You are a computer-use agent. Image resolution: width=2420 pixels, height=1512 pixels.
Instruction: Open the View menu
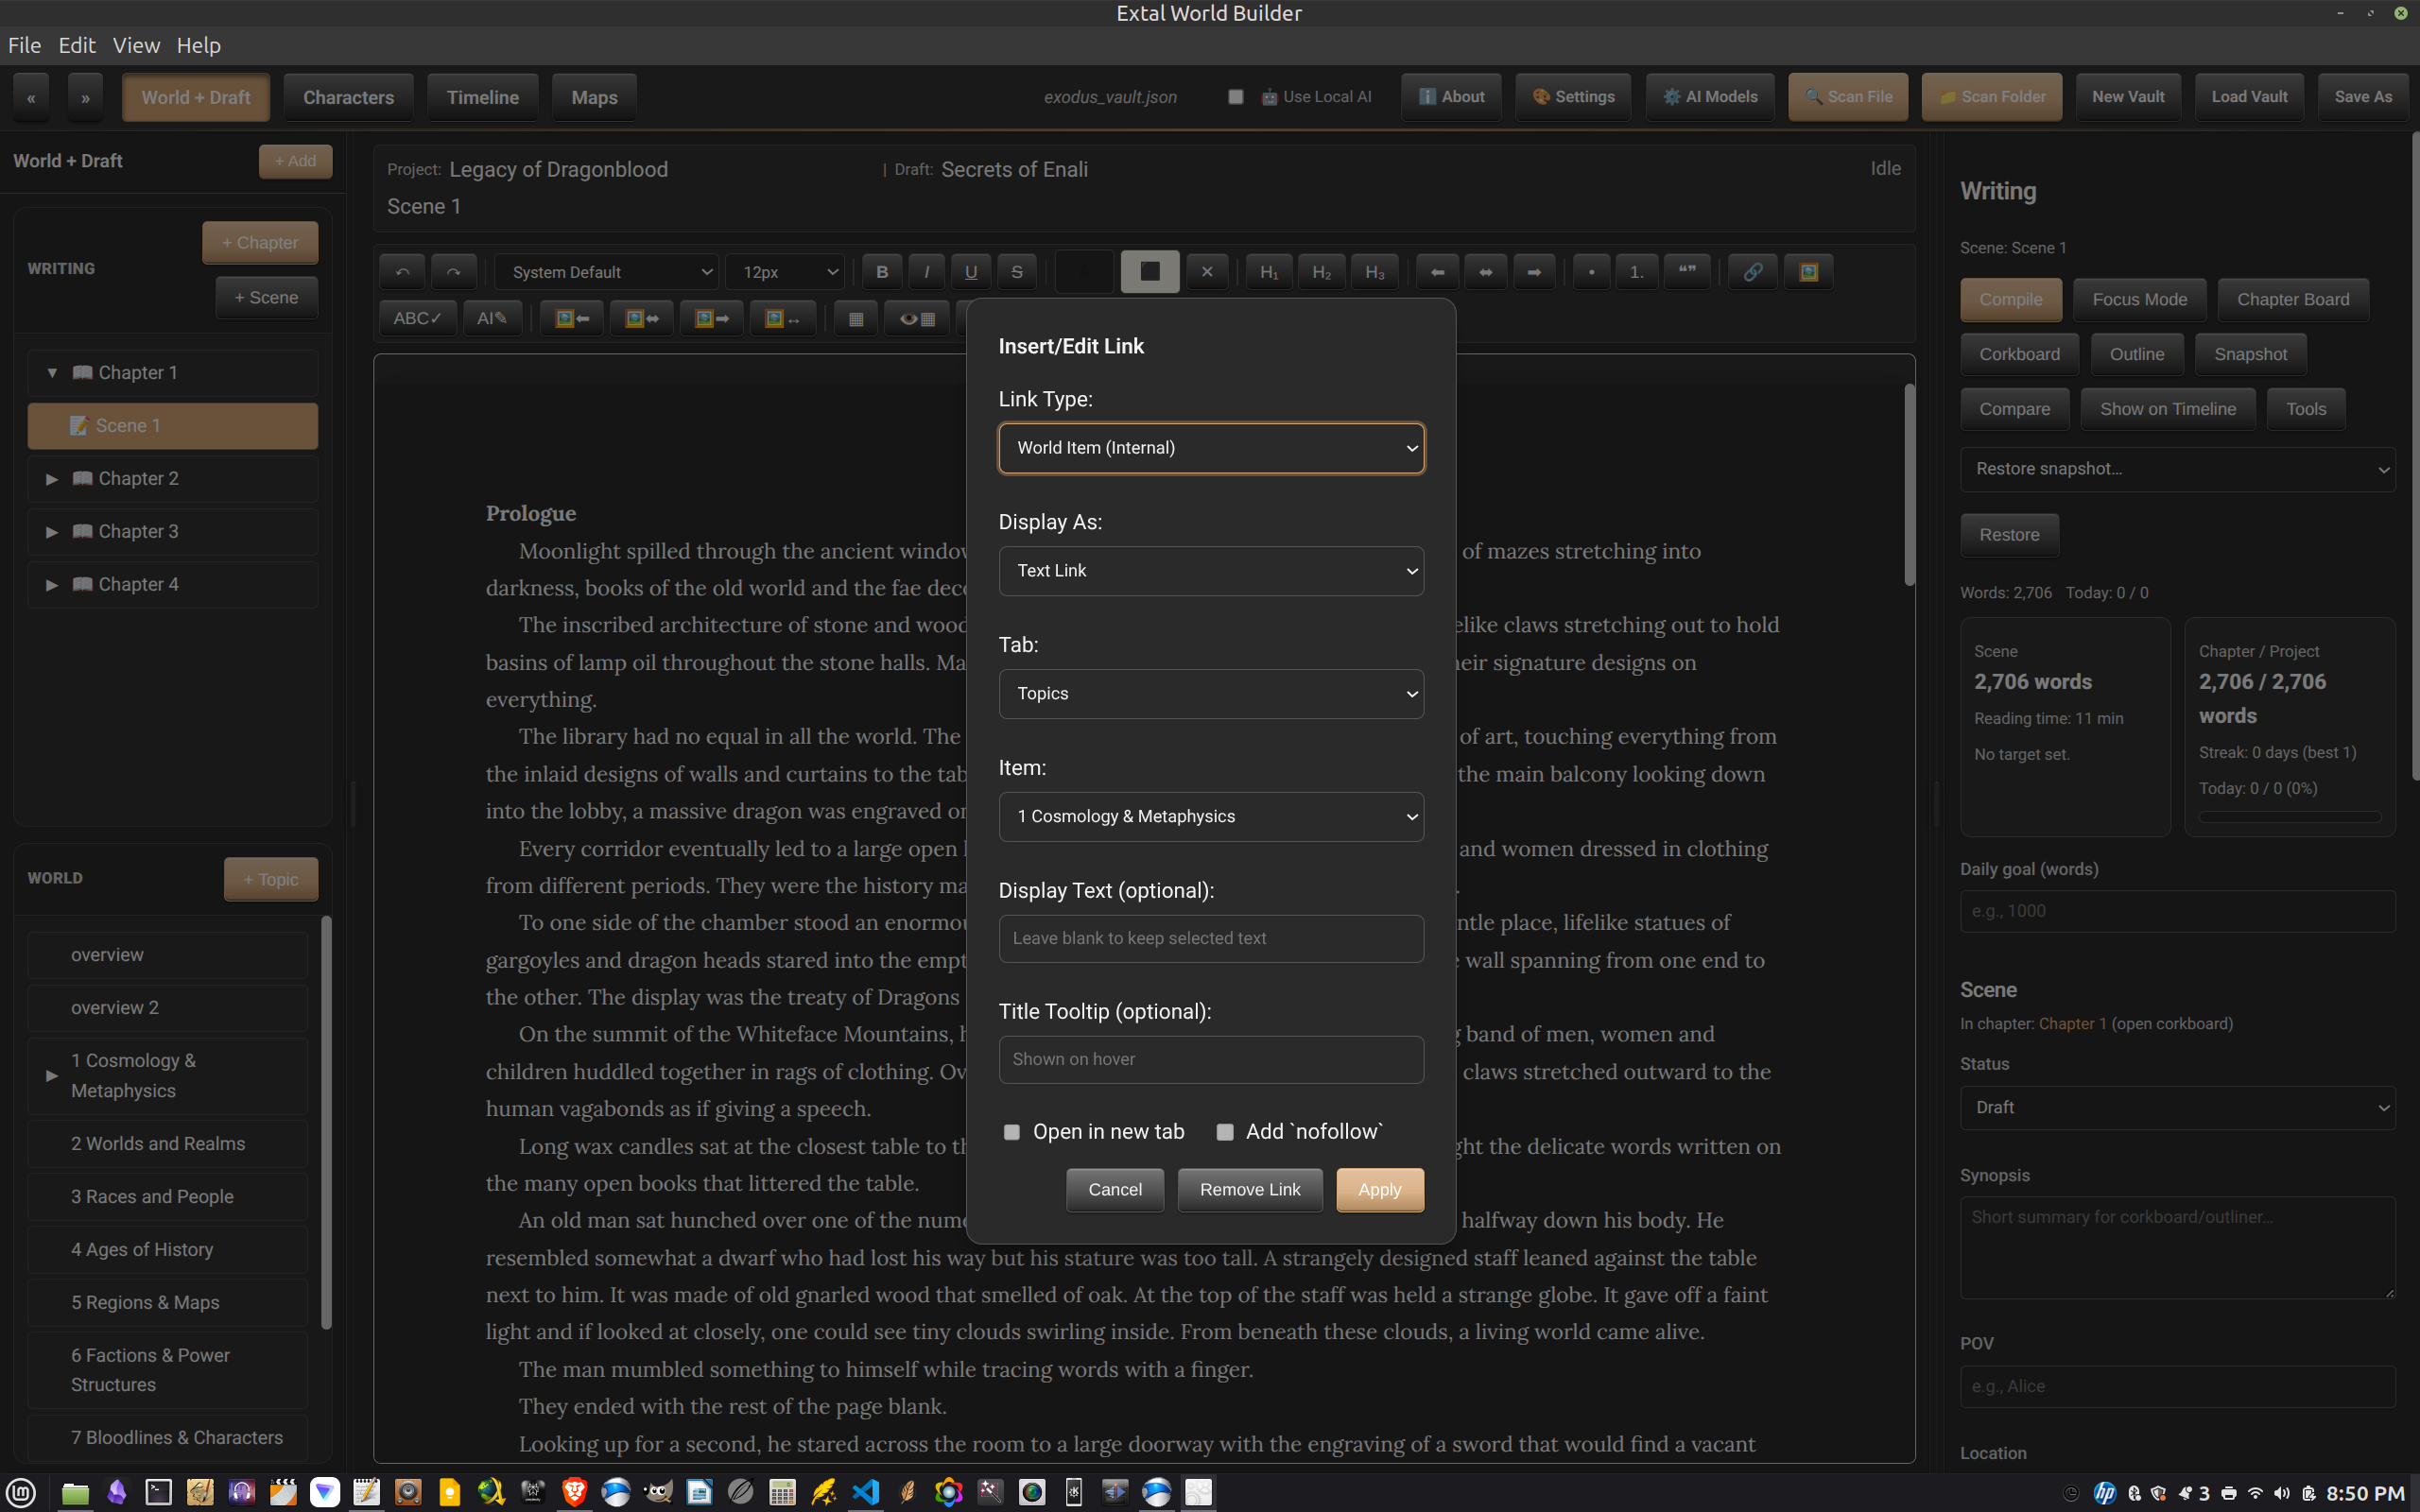coord(136,45)
